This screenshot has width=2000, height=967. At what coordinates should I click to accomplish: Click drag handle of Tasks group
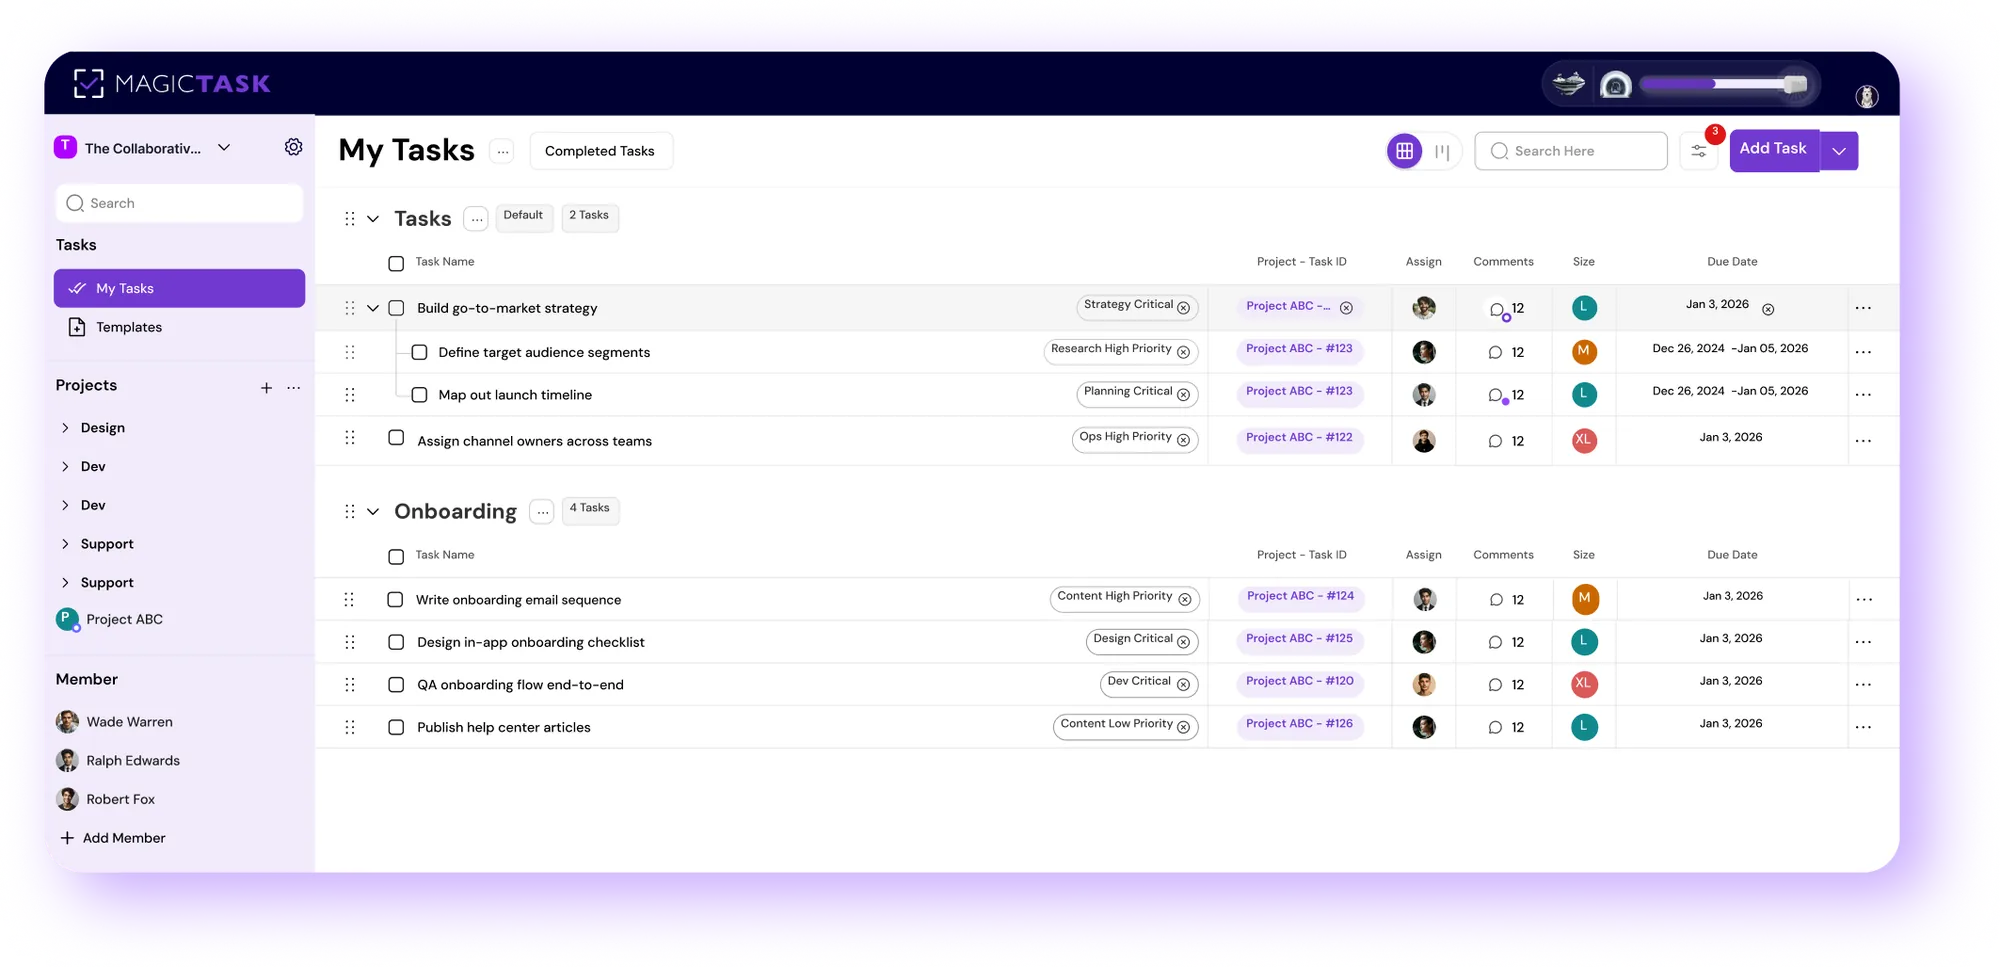click(349, 219)
